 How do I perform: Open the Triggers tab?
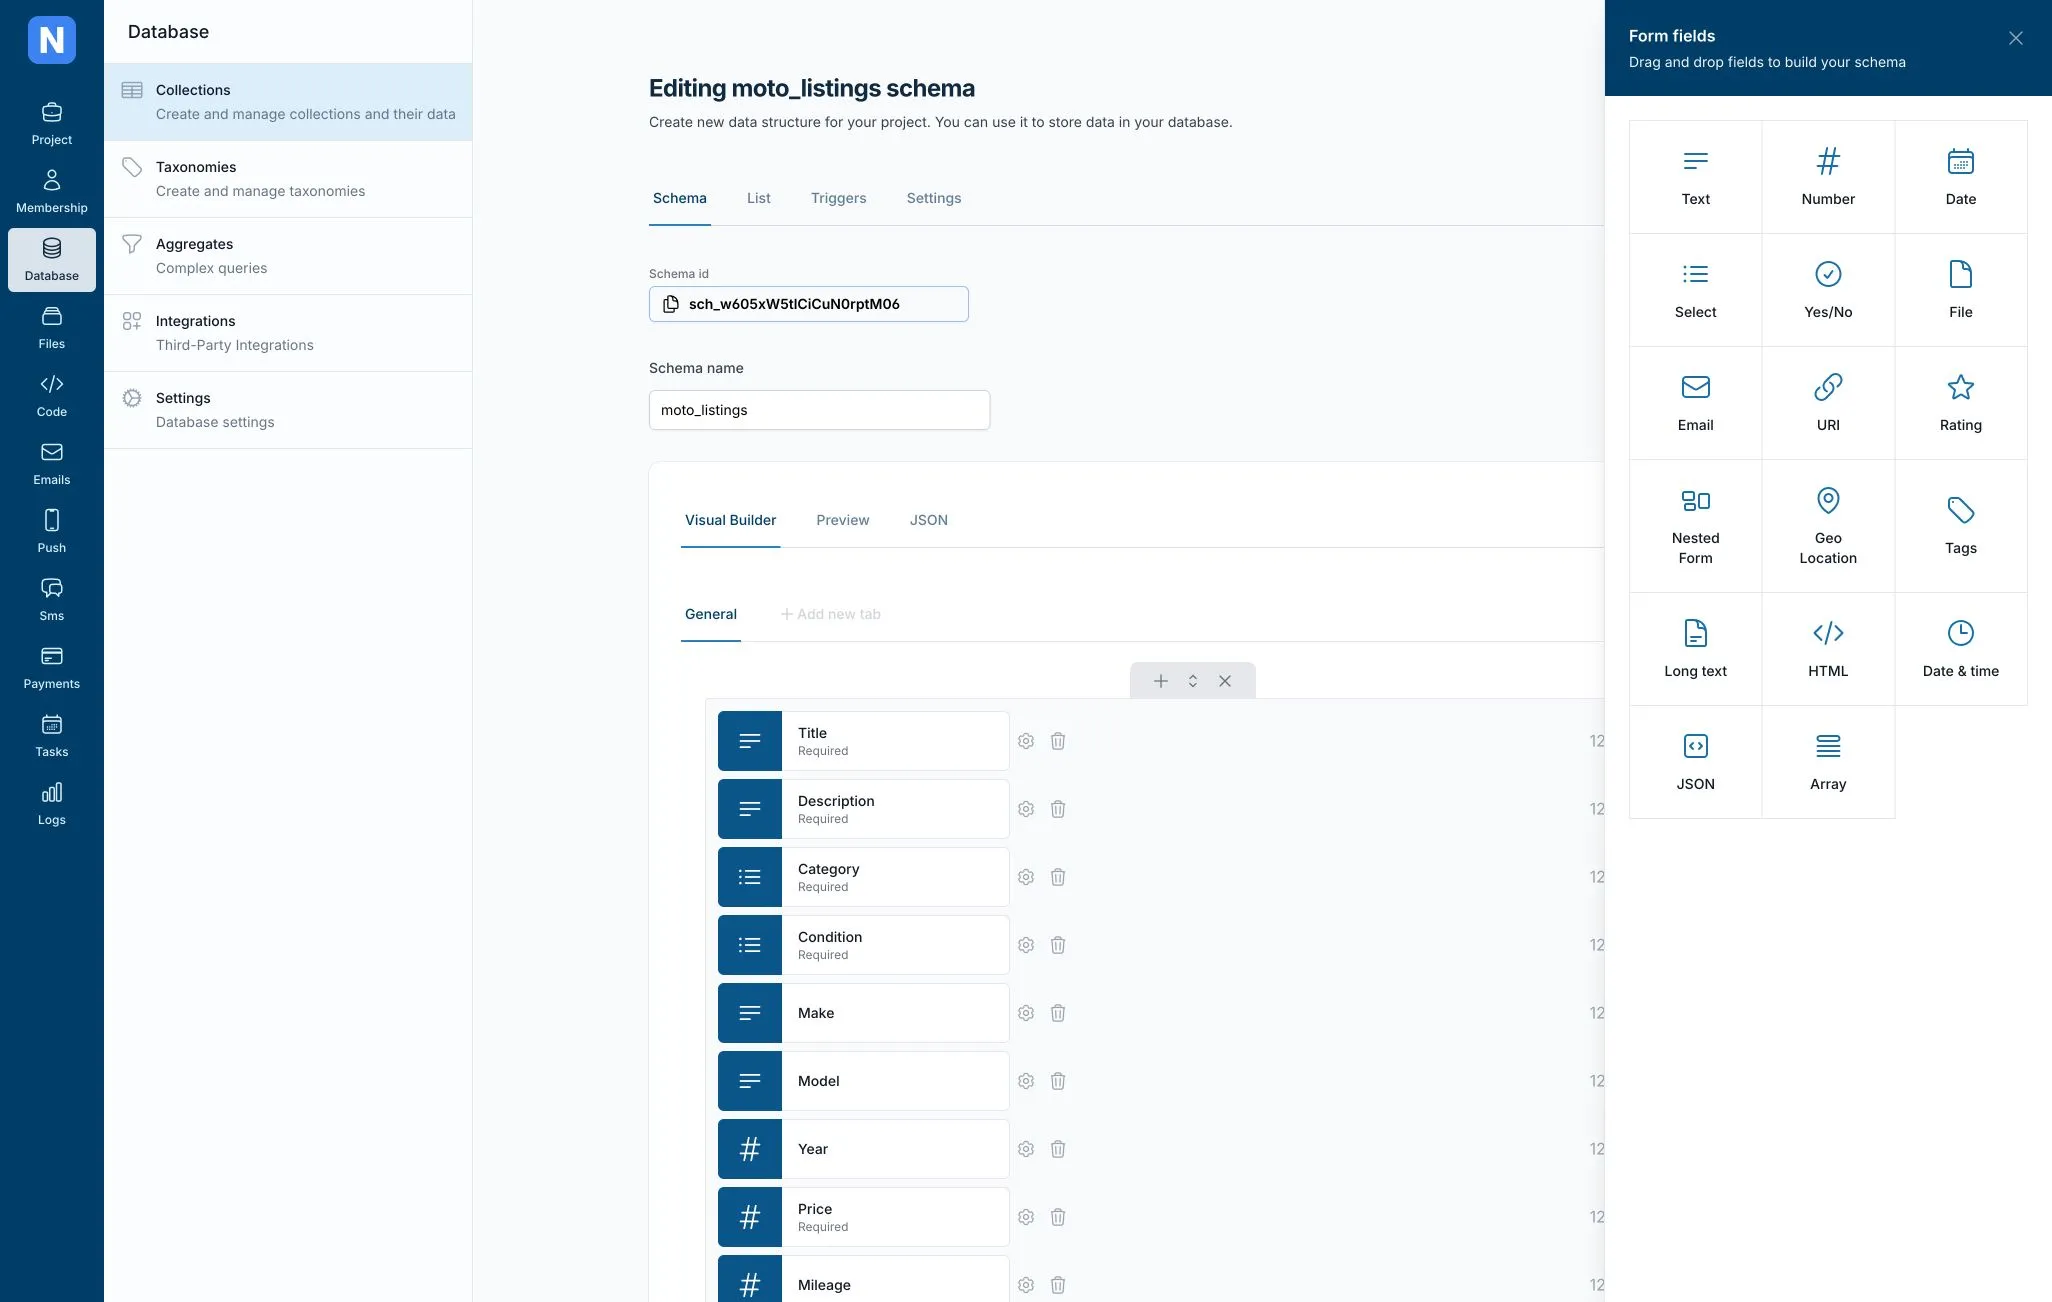pyautogui.click(x=839, y=198)
